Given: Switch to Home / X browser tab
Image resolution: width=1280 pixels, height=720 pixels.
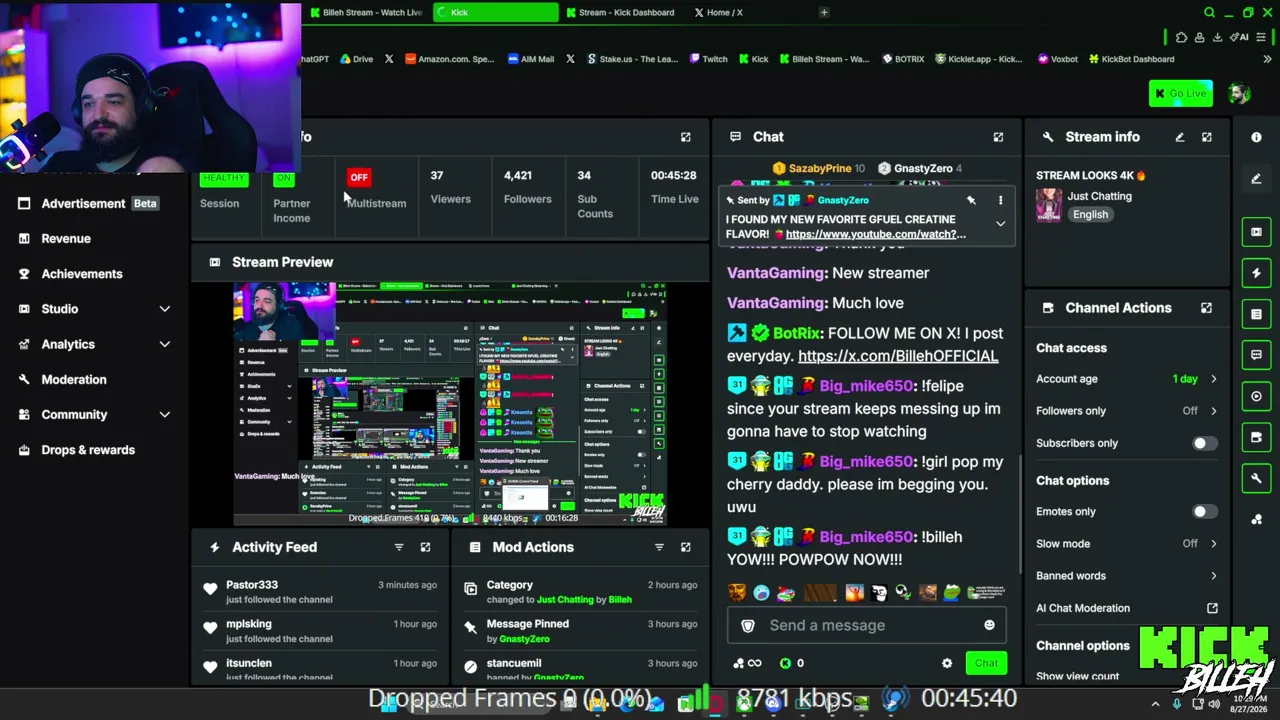Looking at the screenshot, I should pyautogui.click(x=718, y=13).
